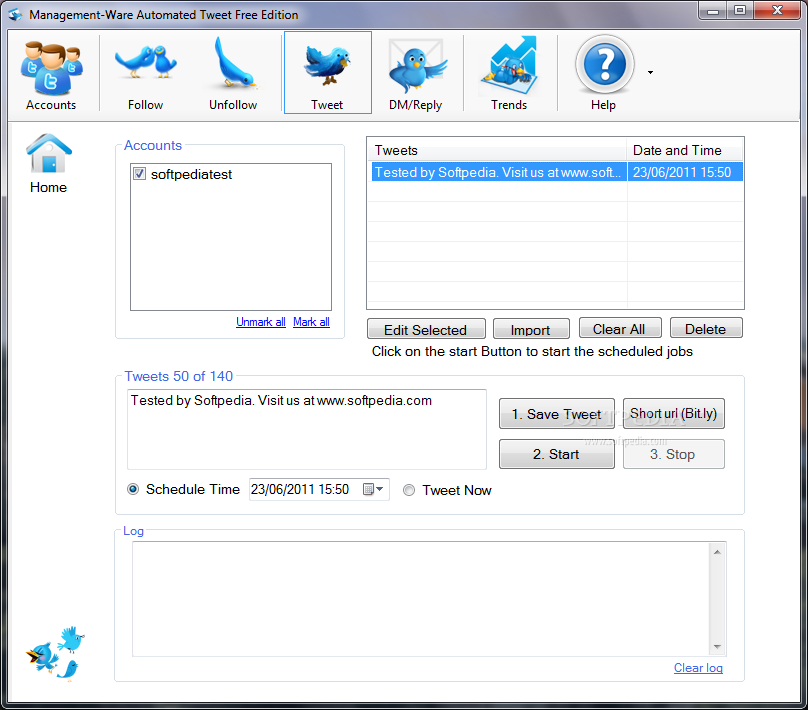Toggle the softpediatest account checkbox
This screenshot has height=710, width=808.
click(140, 174)
